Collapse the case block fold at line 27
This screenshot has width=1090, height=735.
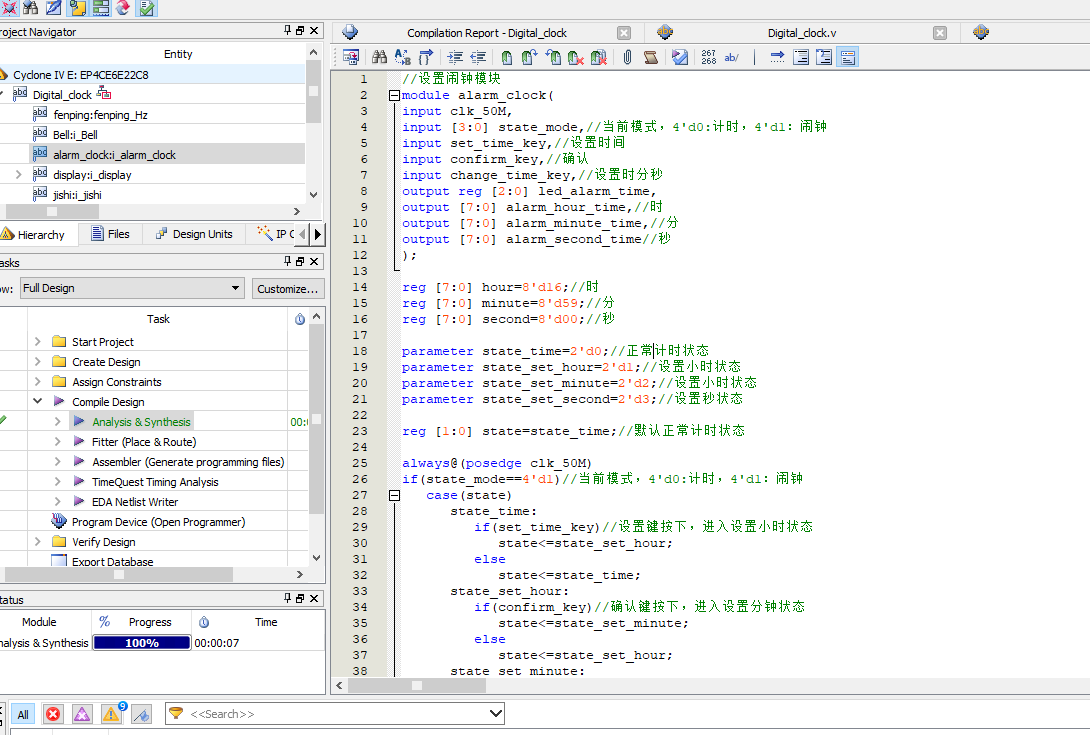coord(394,495)
